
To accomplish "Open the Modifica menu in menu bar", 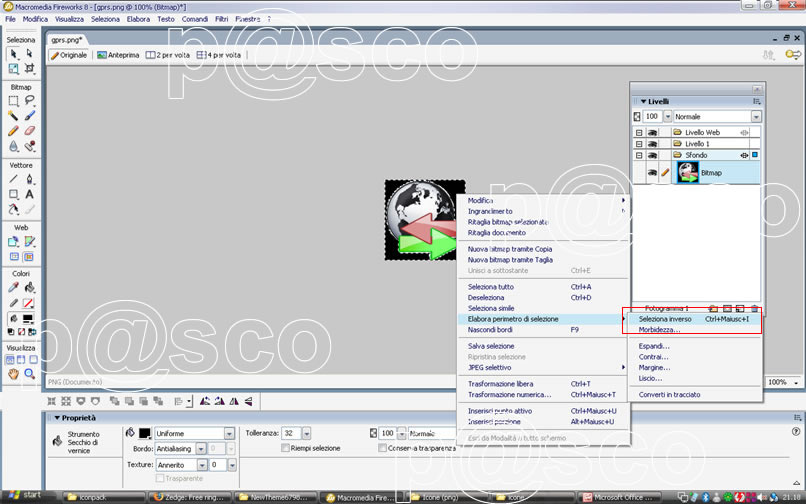I will tap(35, 19).
